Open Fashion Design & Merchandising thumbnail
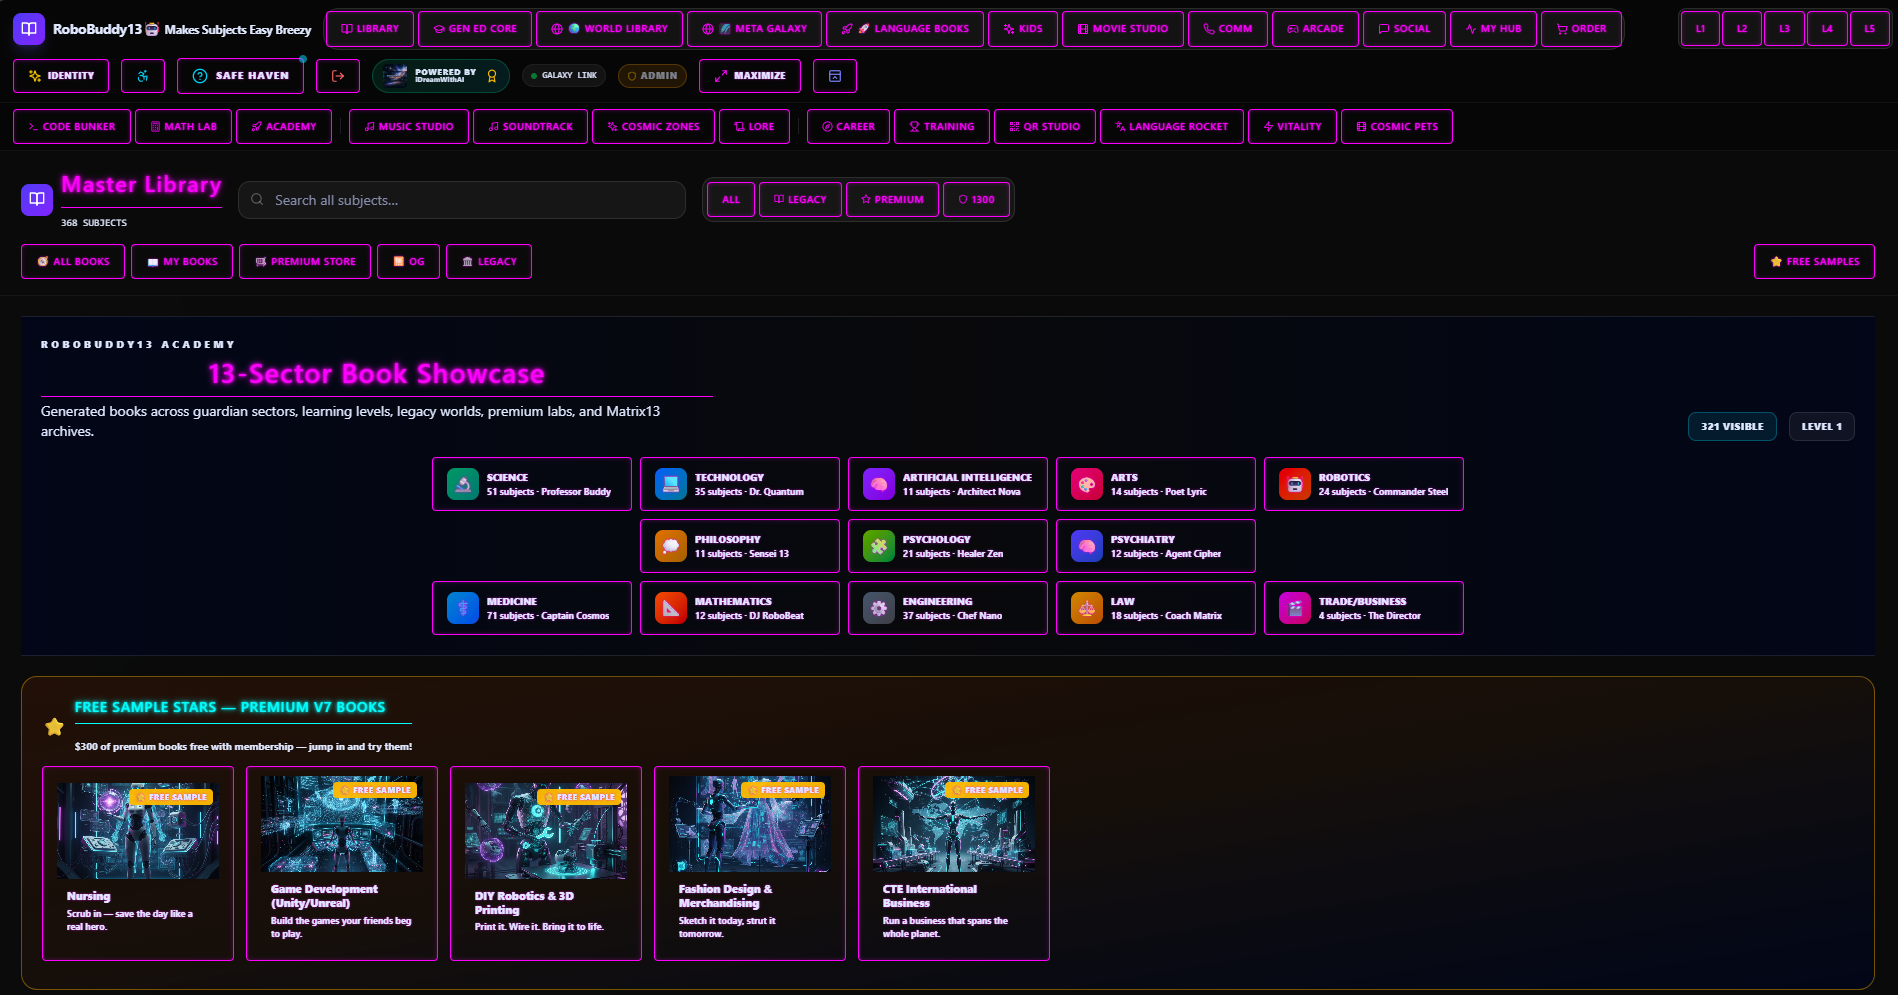 [750, 824]
